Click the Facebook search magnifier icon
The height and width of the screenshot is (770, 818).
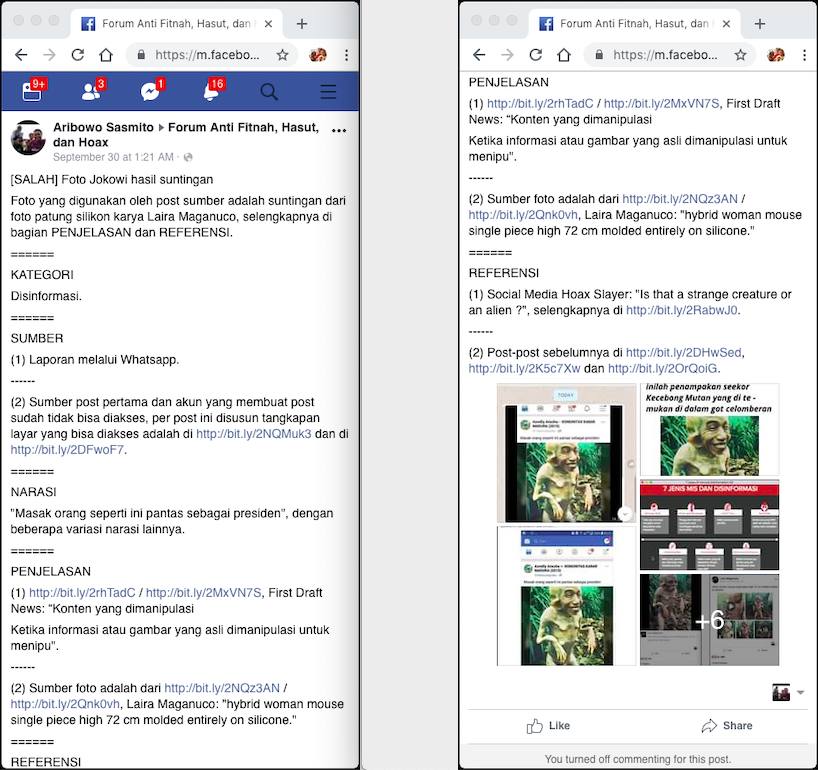pos(269,92)
